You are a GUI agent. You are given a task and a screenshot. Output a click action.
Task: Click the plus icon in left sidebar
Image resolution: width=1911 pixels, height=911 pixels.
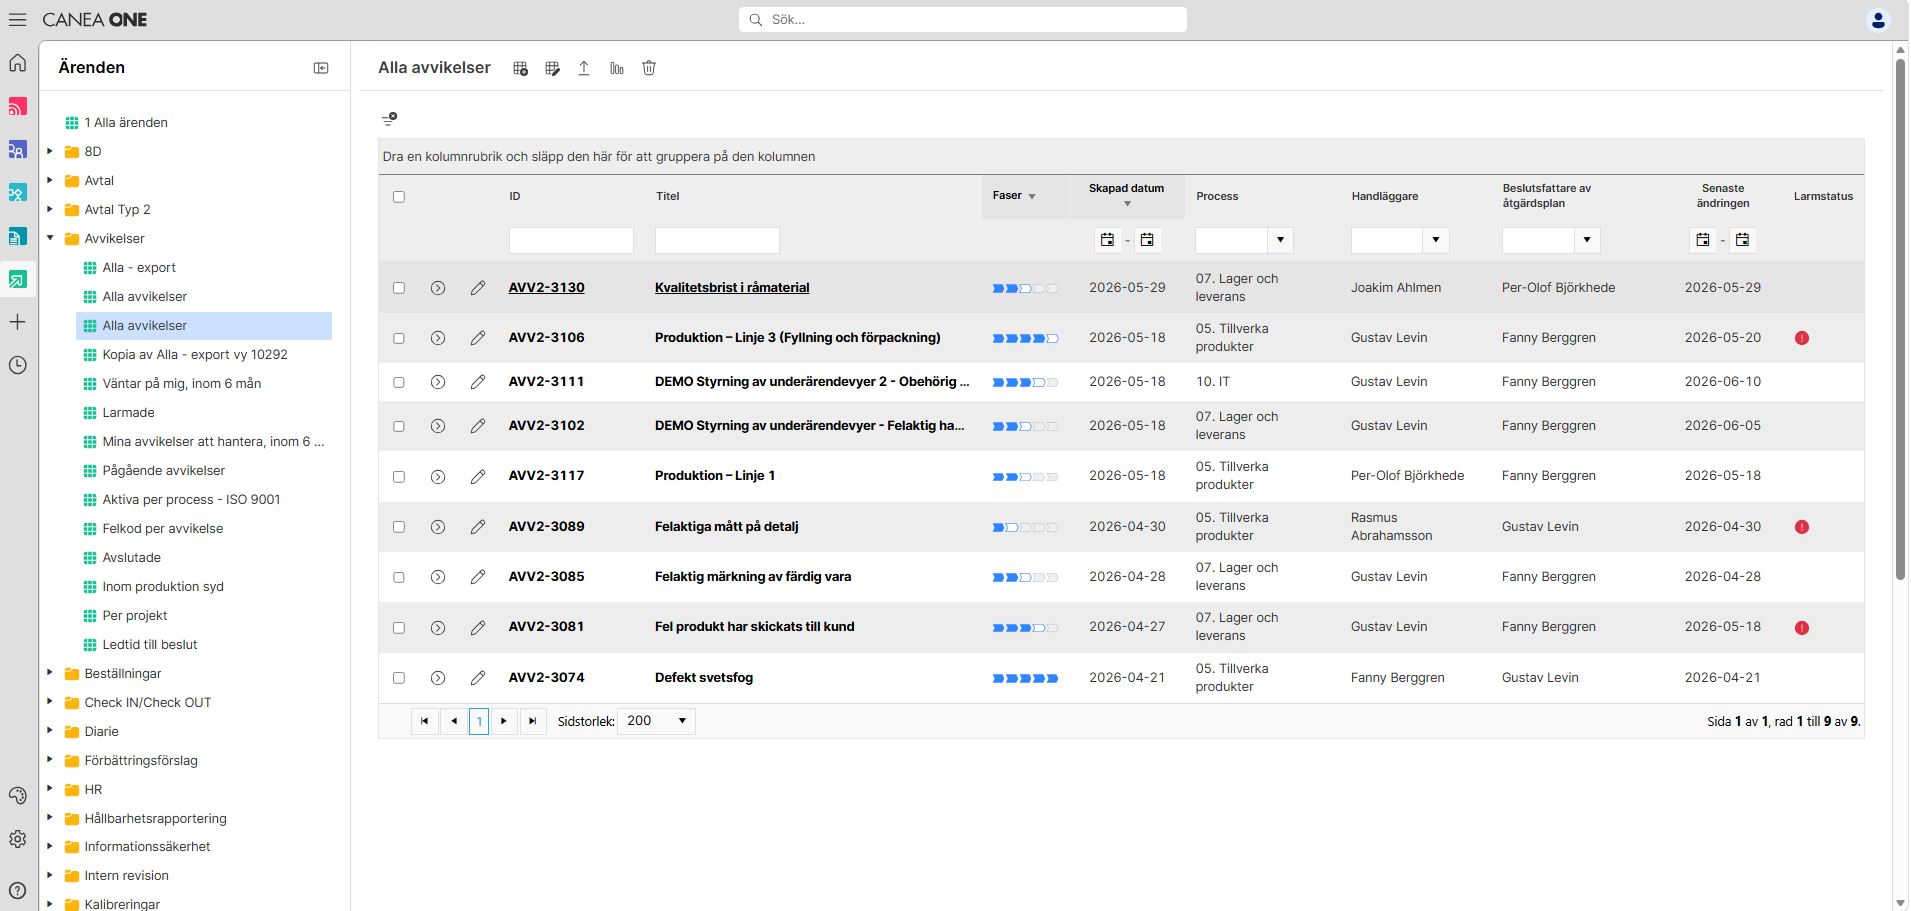[x=17, y=322]
